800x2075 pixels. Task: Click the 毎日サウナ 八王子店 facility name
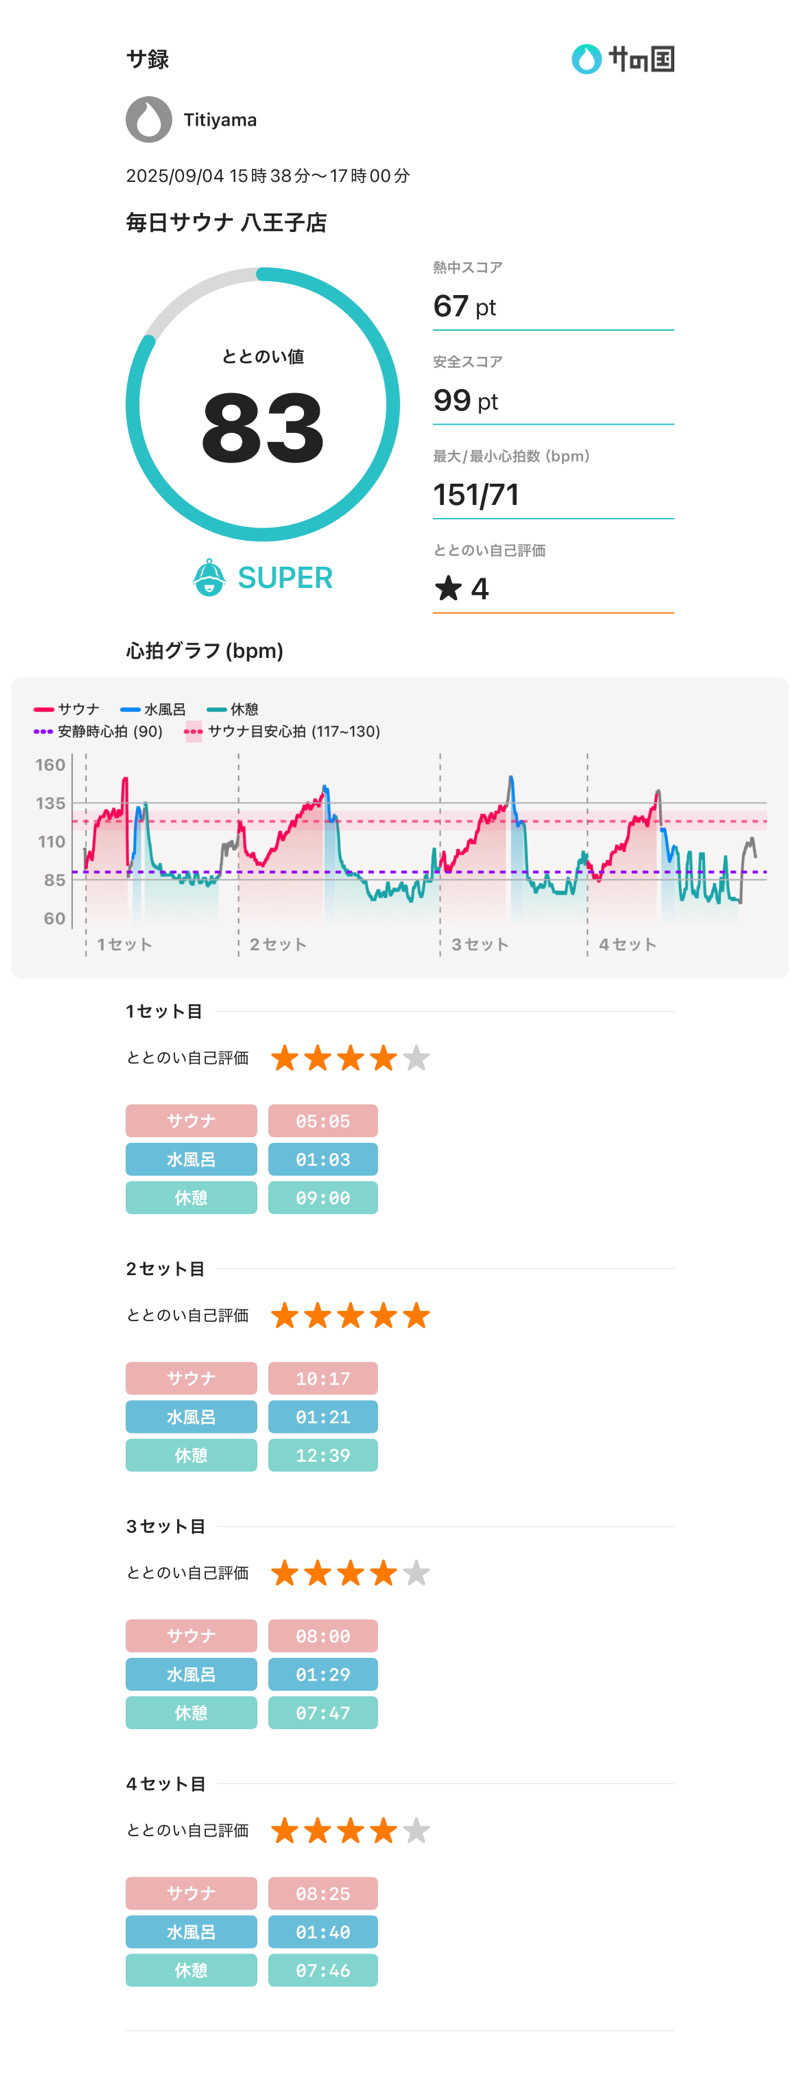point(226,223)
